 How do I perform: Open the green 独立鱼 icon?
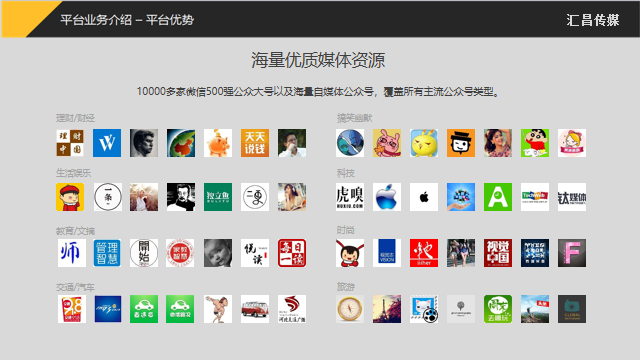(x=218, y=197)
